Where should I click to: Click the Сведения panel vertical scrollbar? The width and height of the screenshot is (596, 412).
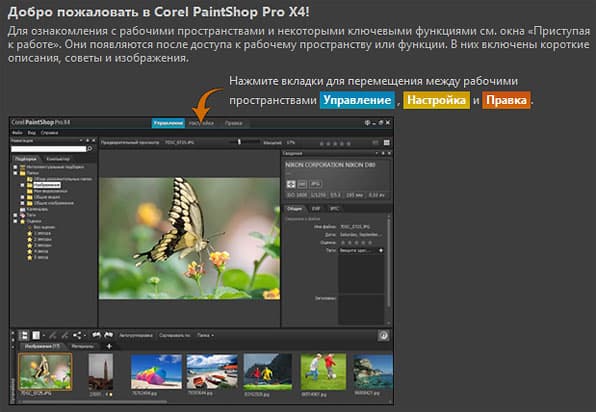click(x=389, y=262)
